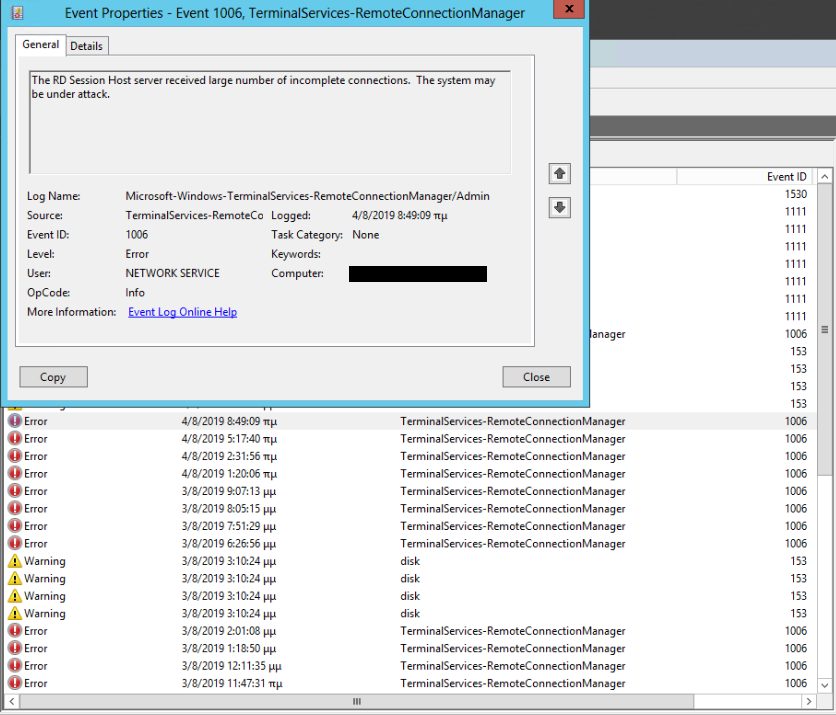This screenshot has width=836, height=715.
Task: Click error icon of 3/8/2019 9:07:13 row
Action: [15, 491]
